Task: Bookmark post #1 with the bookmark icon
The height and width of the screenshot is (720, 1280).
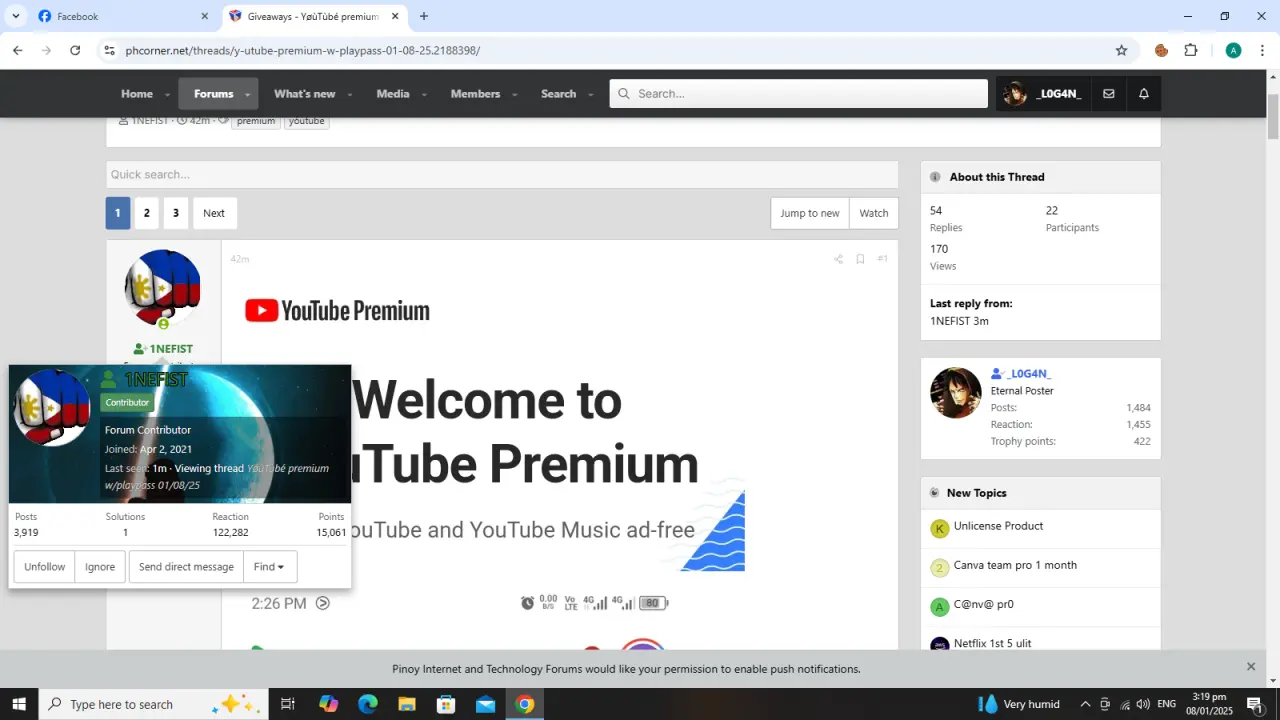Action: coord(860,259)
